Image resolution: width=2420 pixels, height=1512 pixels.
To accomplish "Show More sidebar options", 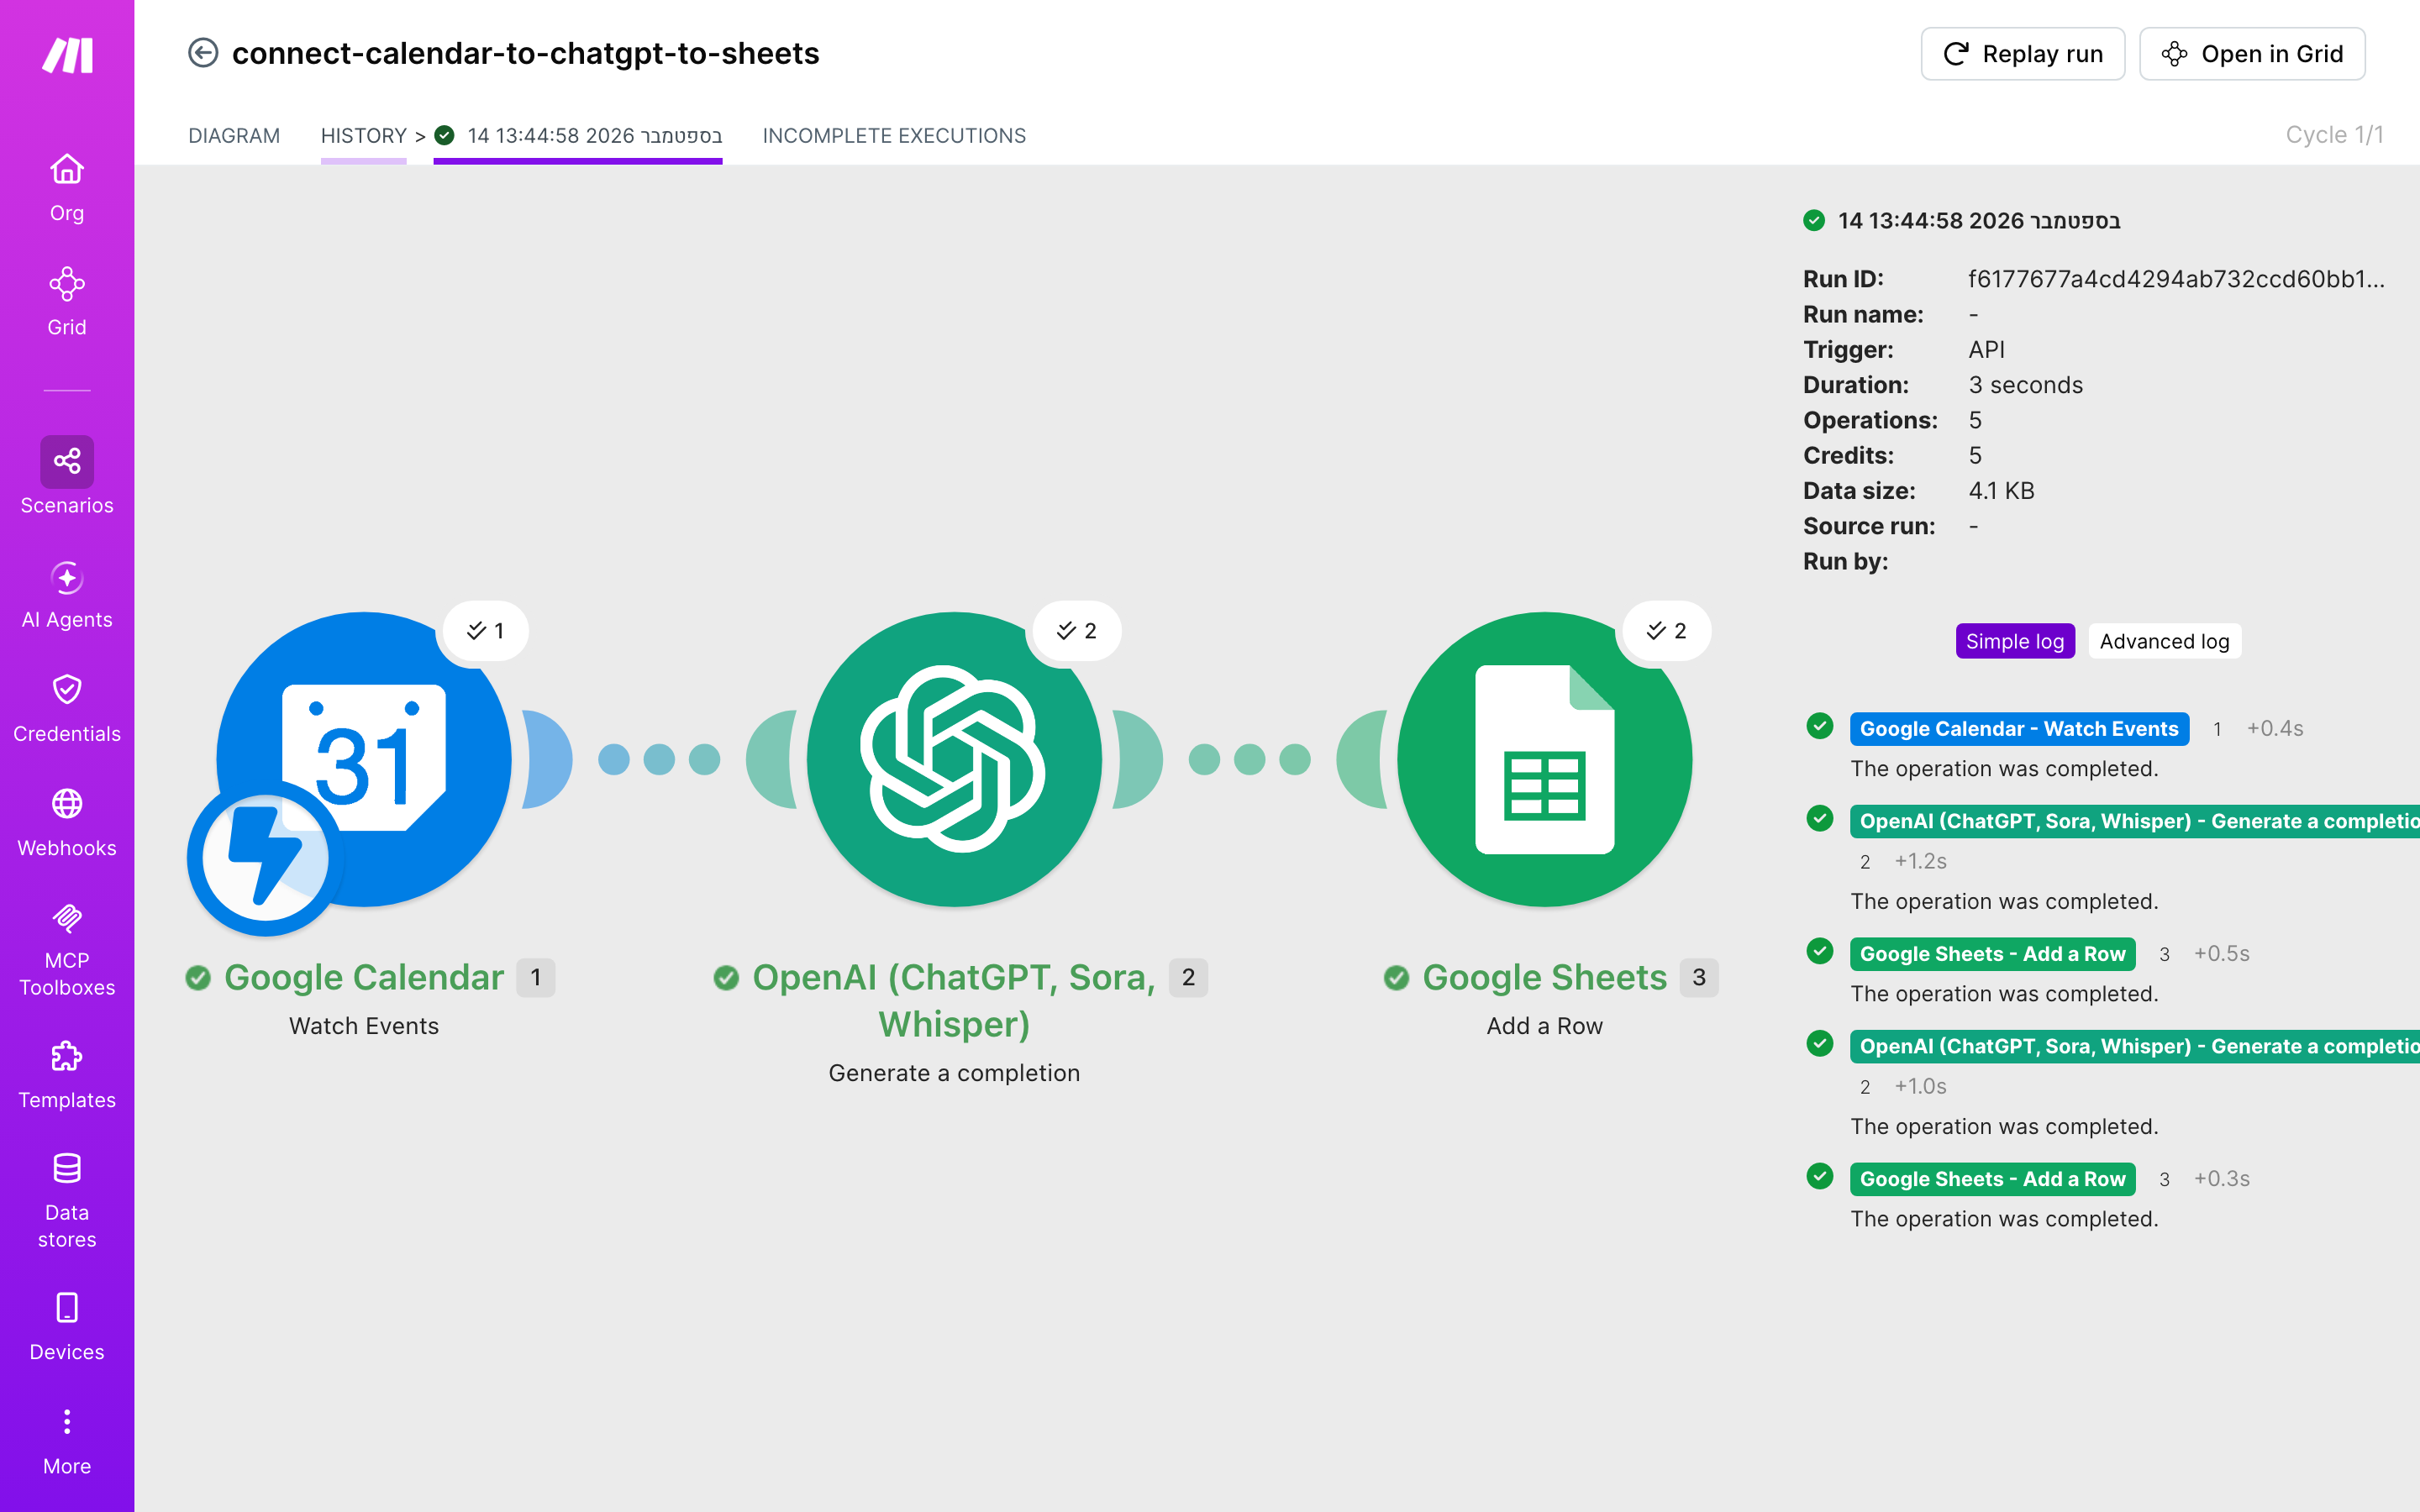I will 67,1440.
